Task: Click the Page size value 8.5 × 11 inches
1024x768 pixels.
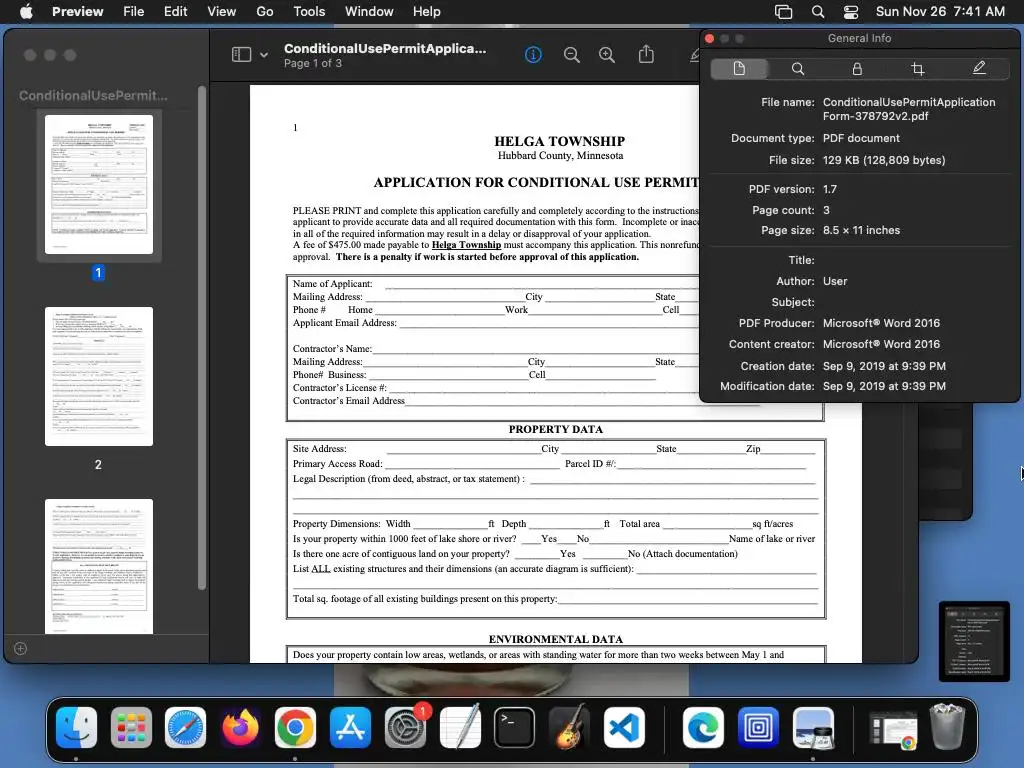Action: 861,231
